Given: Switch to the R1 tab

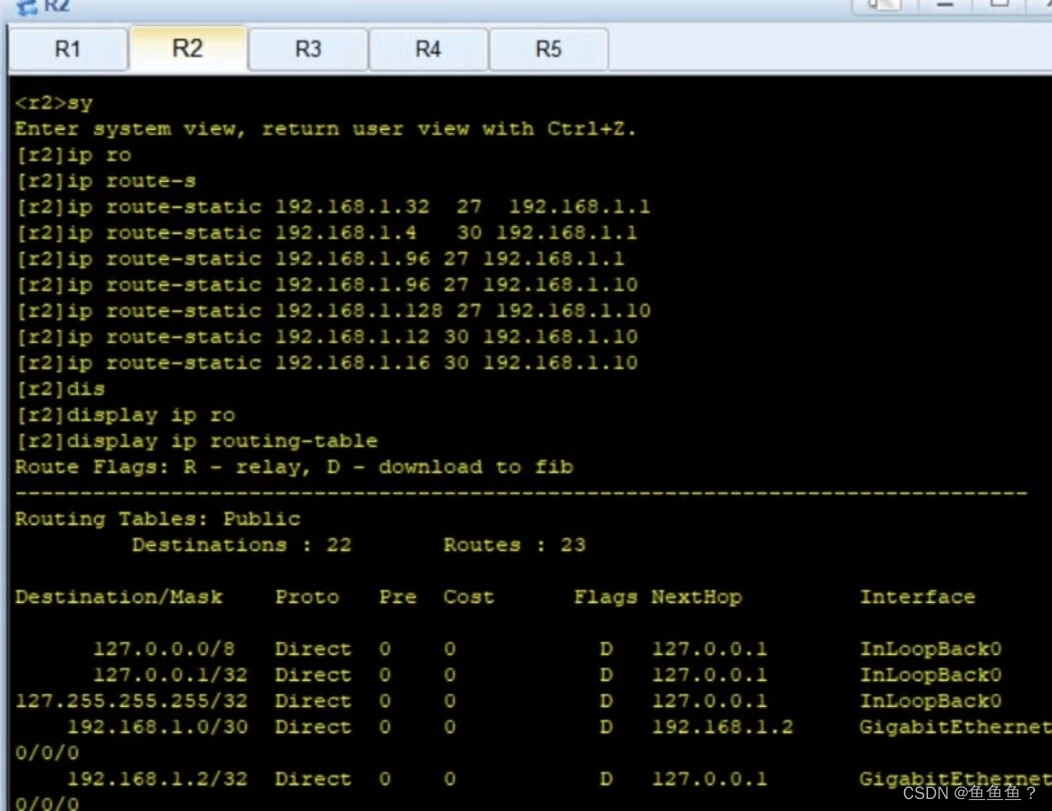Looking at the screenshot, I should click(x=68, y=49).
